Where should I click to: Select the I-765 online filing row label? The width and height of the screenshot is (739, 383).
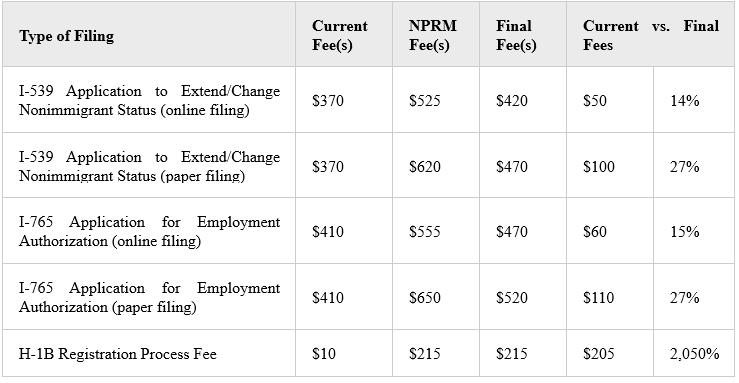coord(149,231)
